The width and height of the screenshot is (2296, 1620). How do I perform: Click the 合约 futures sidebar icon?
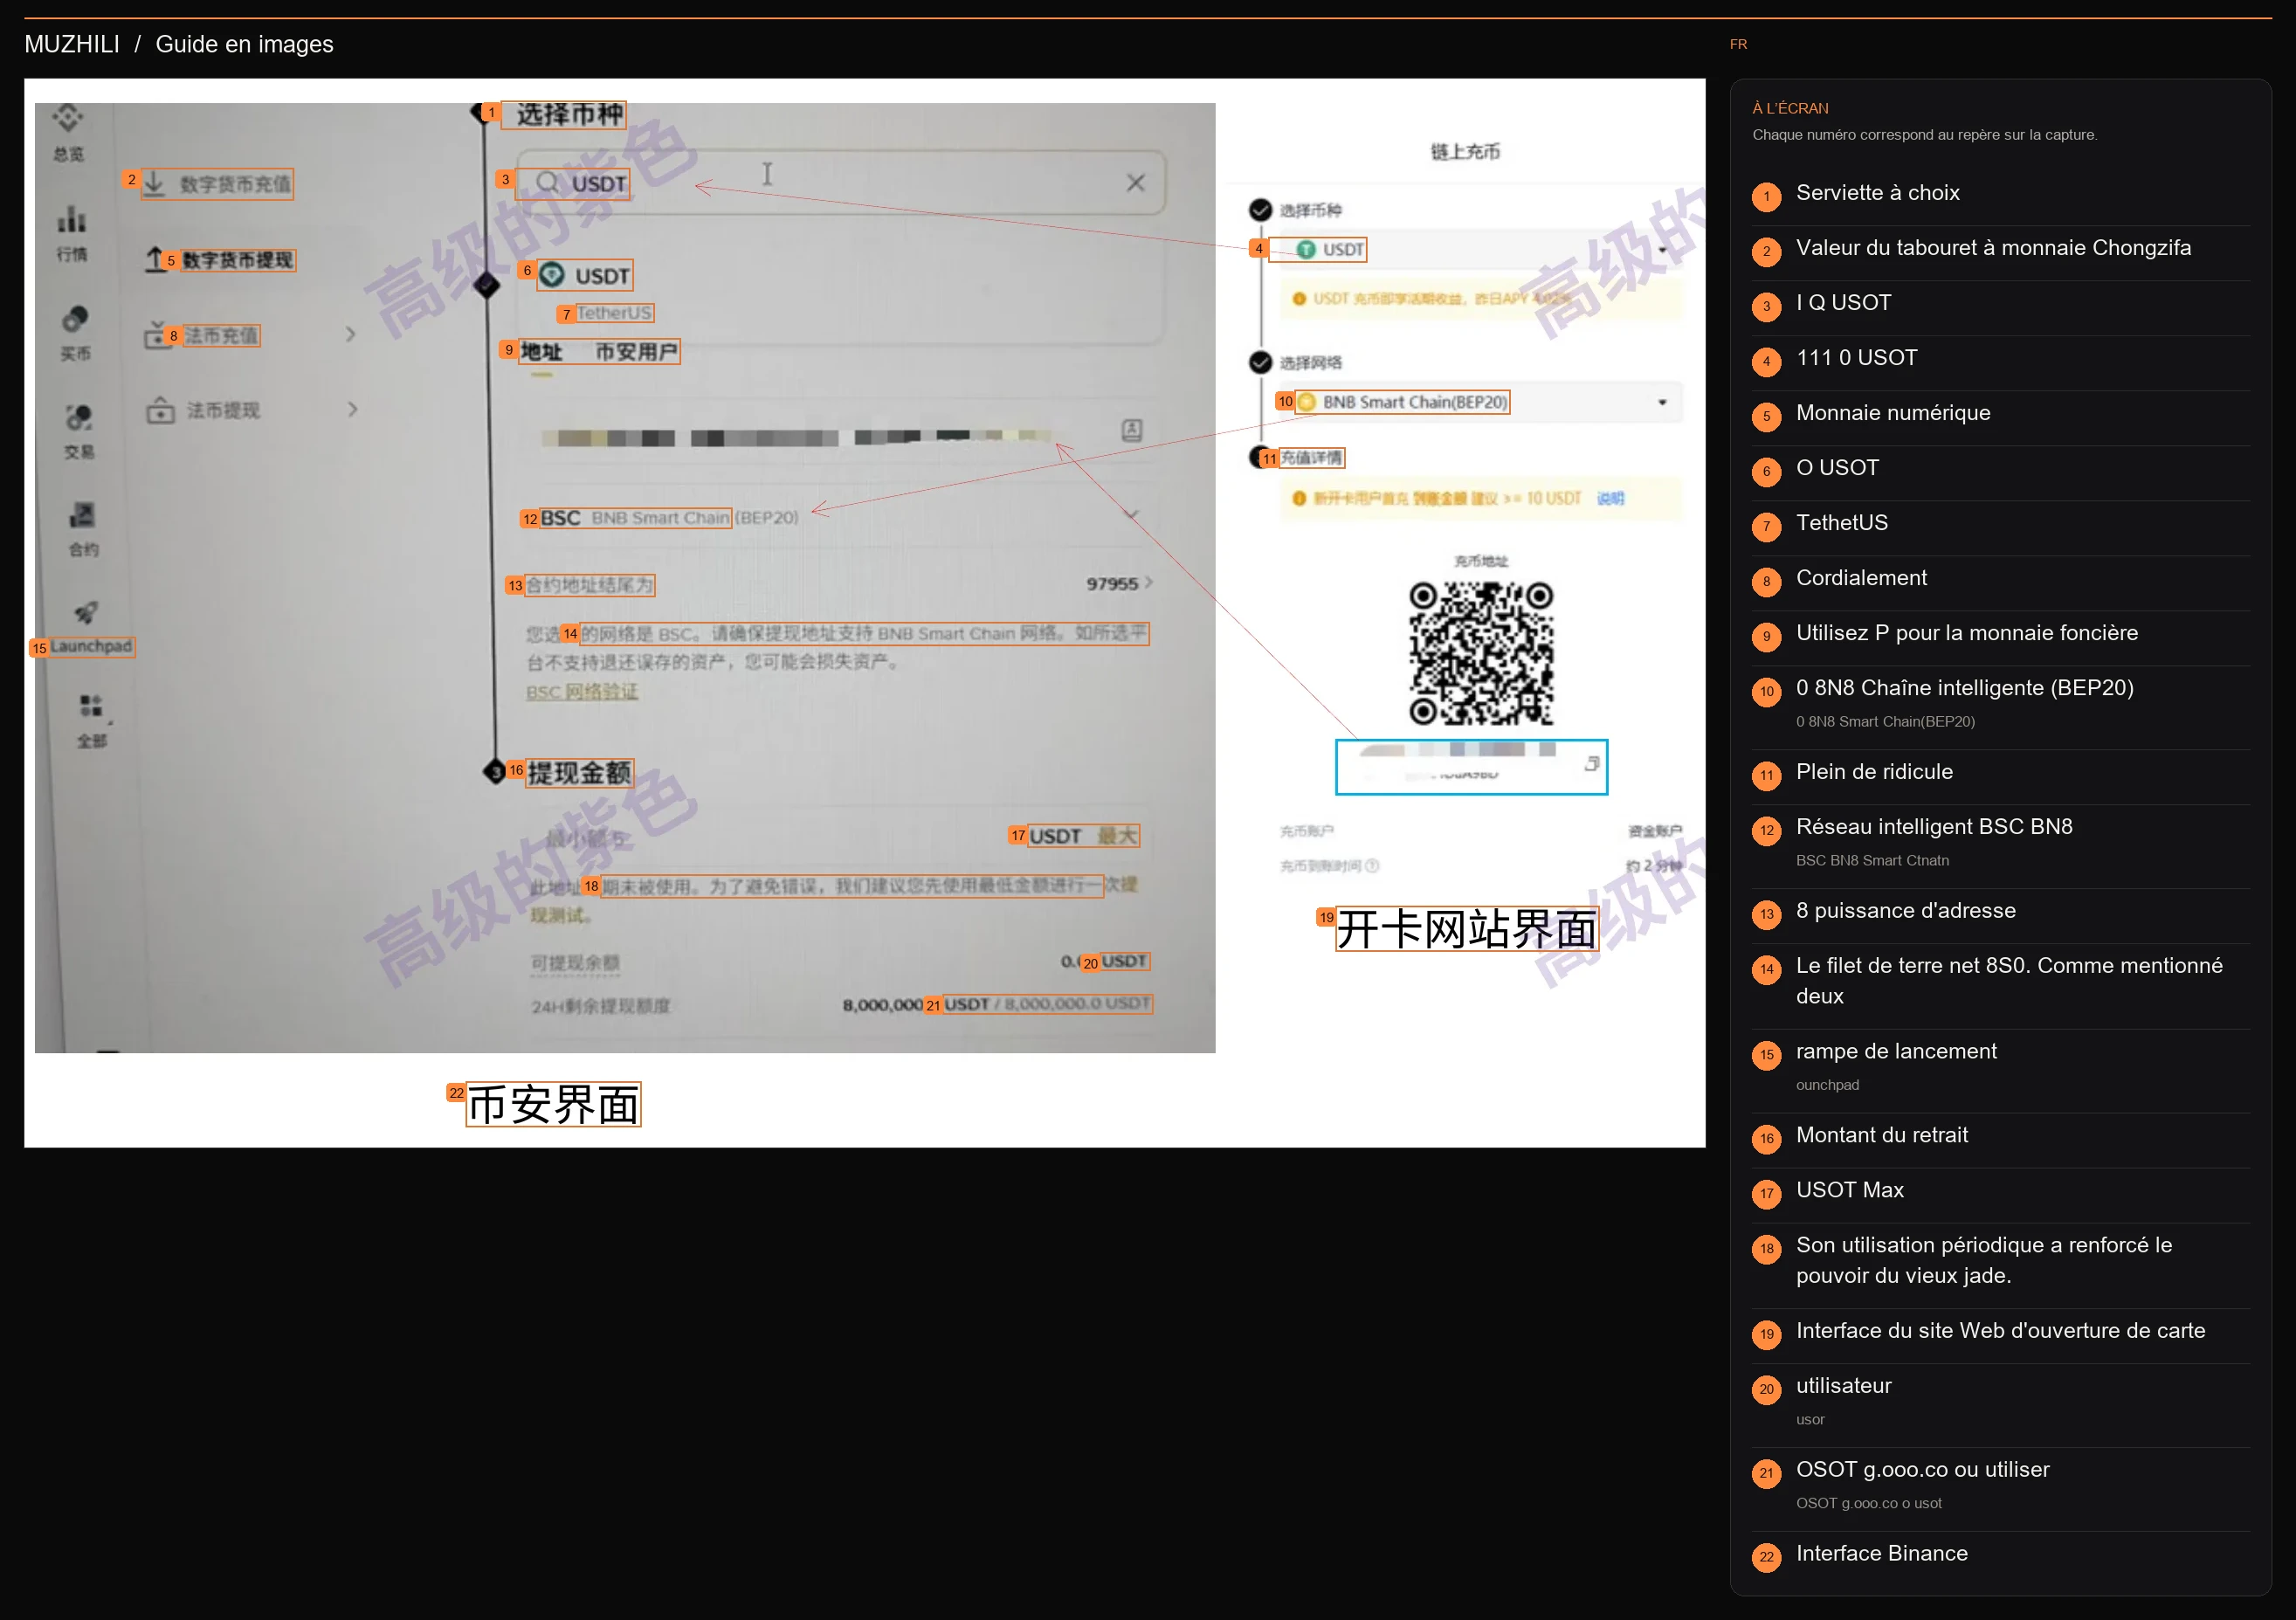click(82, 514)
